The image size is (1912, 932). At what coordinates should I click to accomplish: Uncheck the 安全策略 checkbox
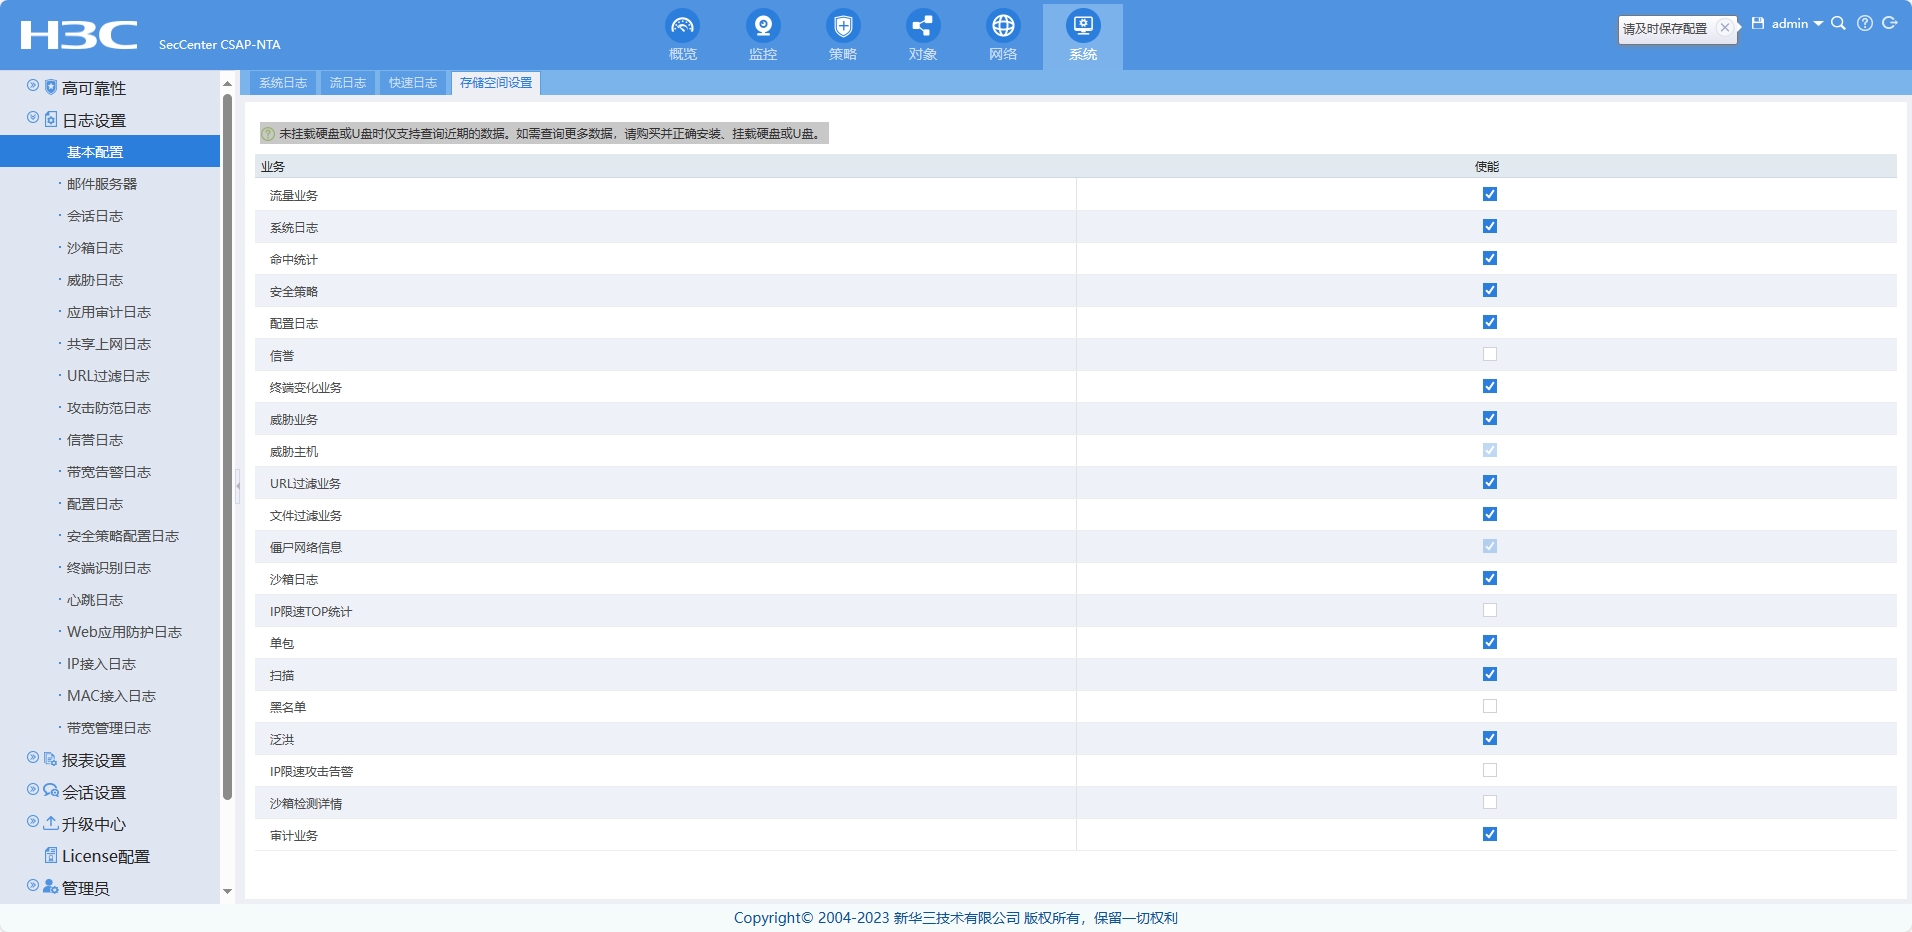1490,290
